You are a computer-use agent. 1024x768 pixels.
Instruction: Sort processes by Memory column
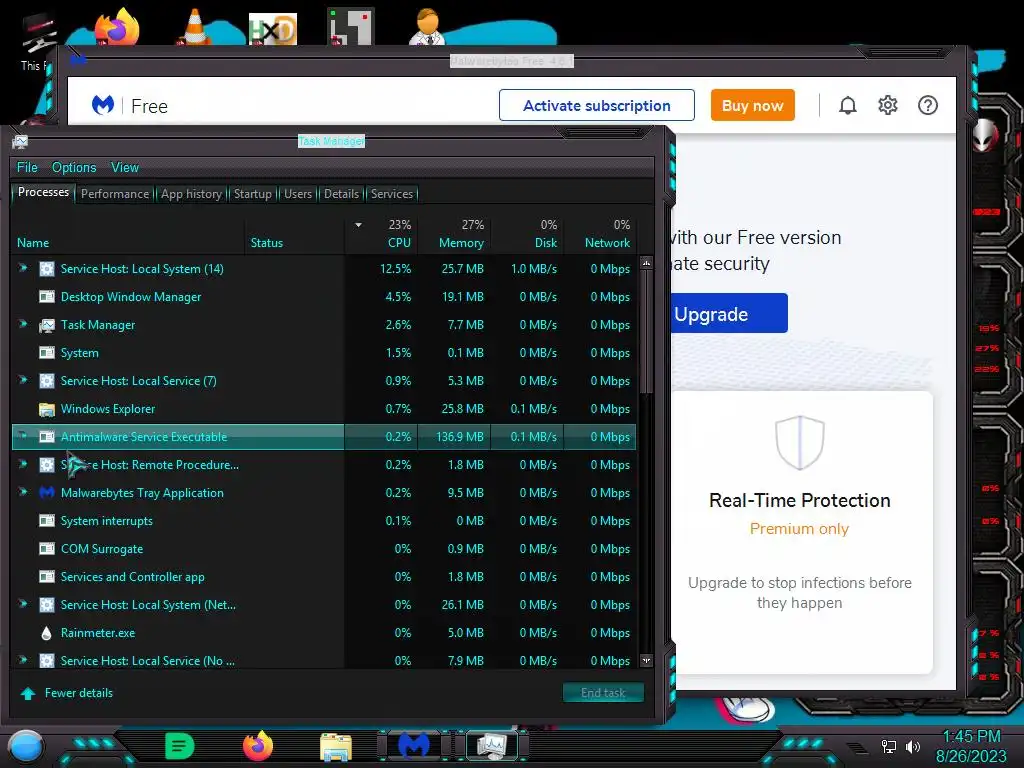(455, 234)
